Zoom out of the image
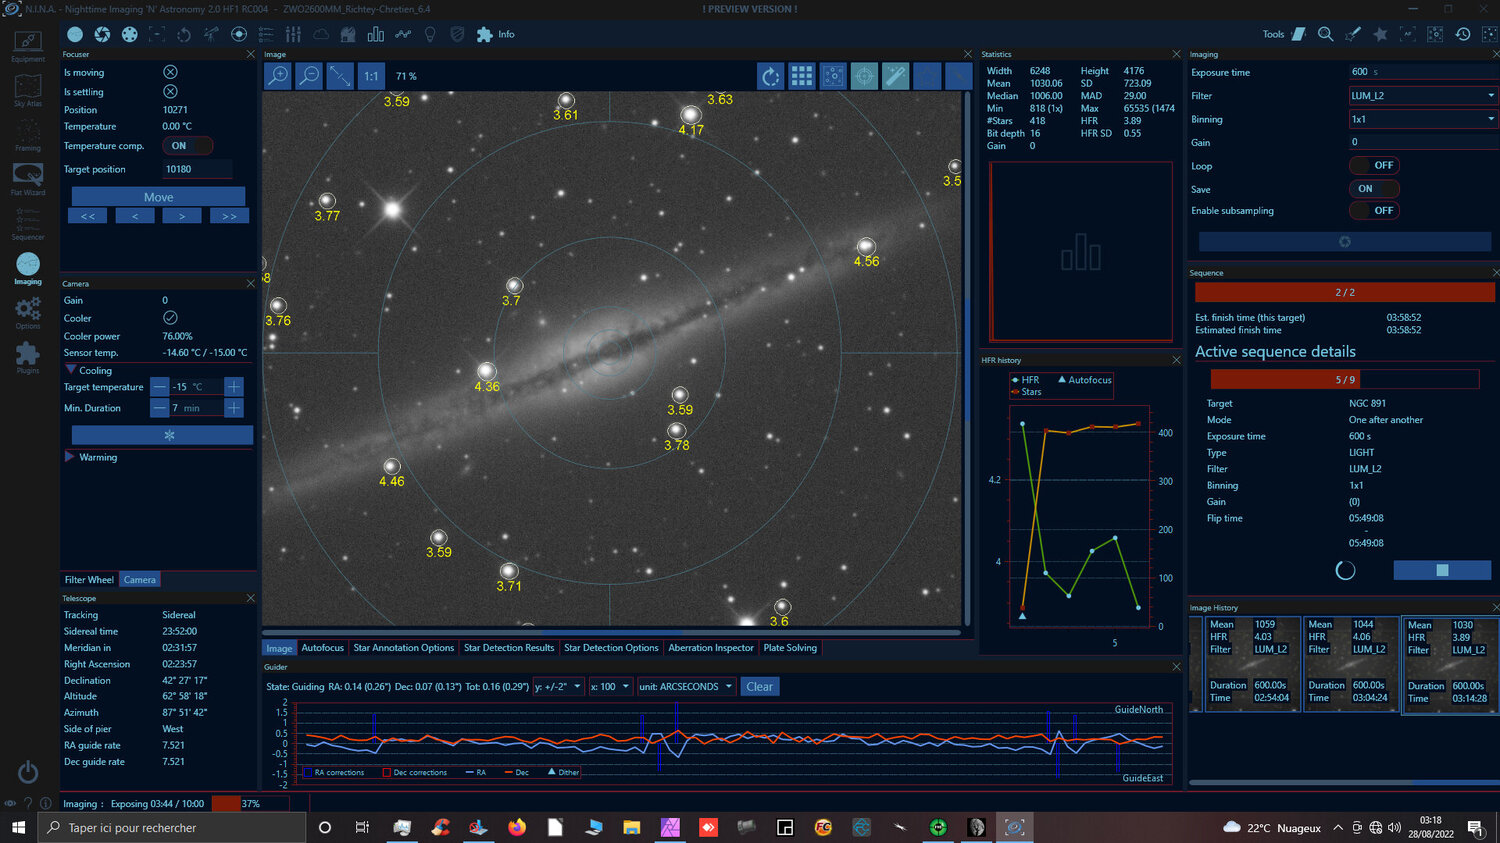Image resolution: width=1500 pixels, height=843 pixels. click(x=309, y=76)
